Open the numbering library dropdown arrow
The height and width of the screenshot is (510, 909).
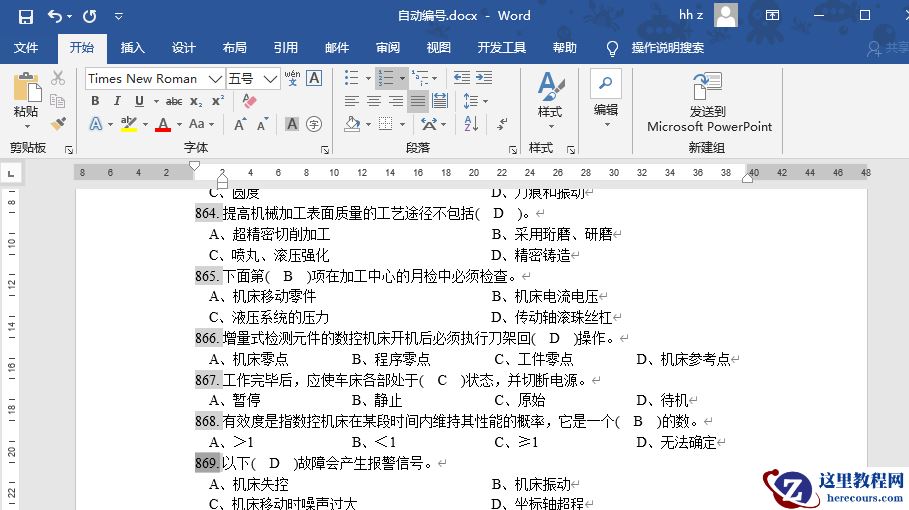(402, 78)
